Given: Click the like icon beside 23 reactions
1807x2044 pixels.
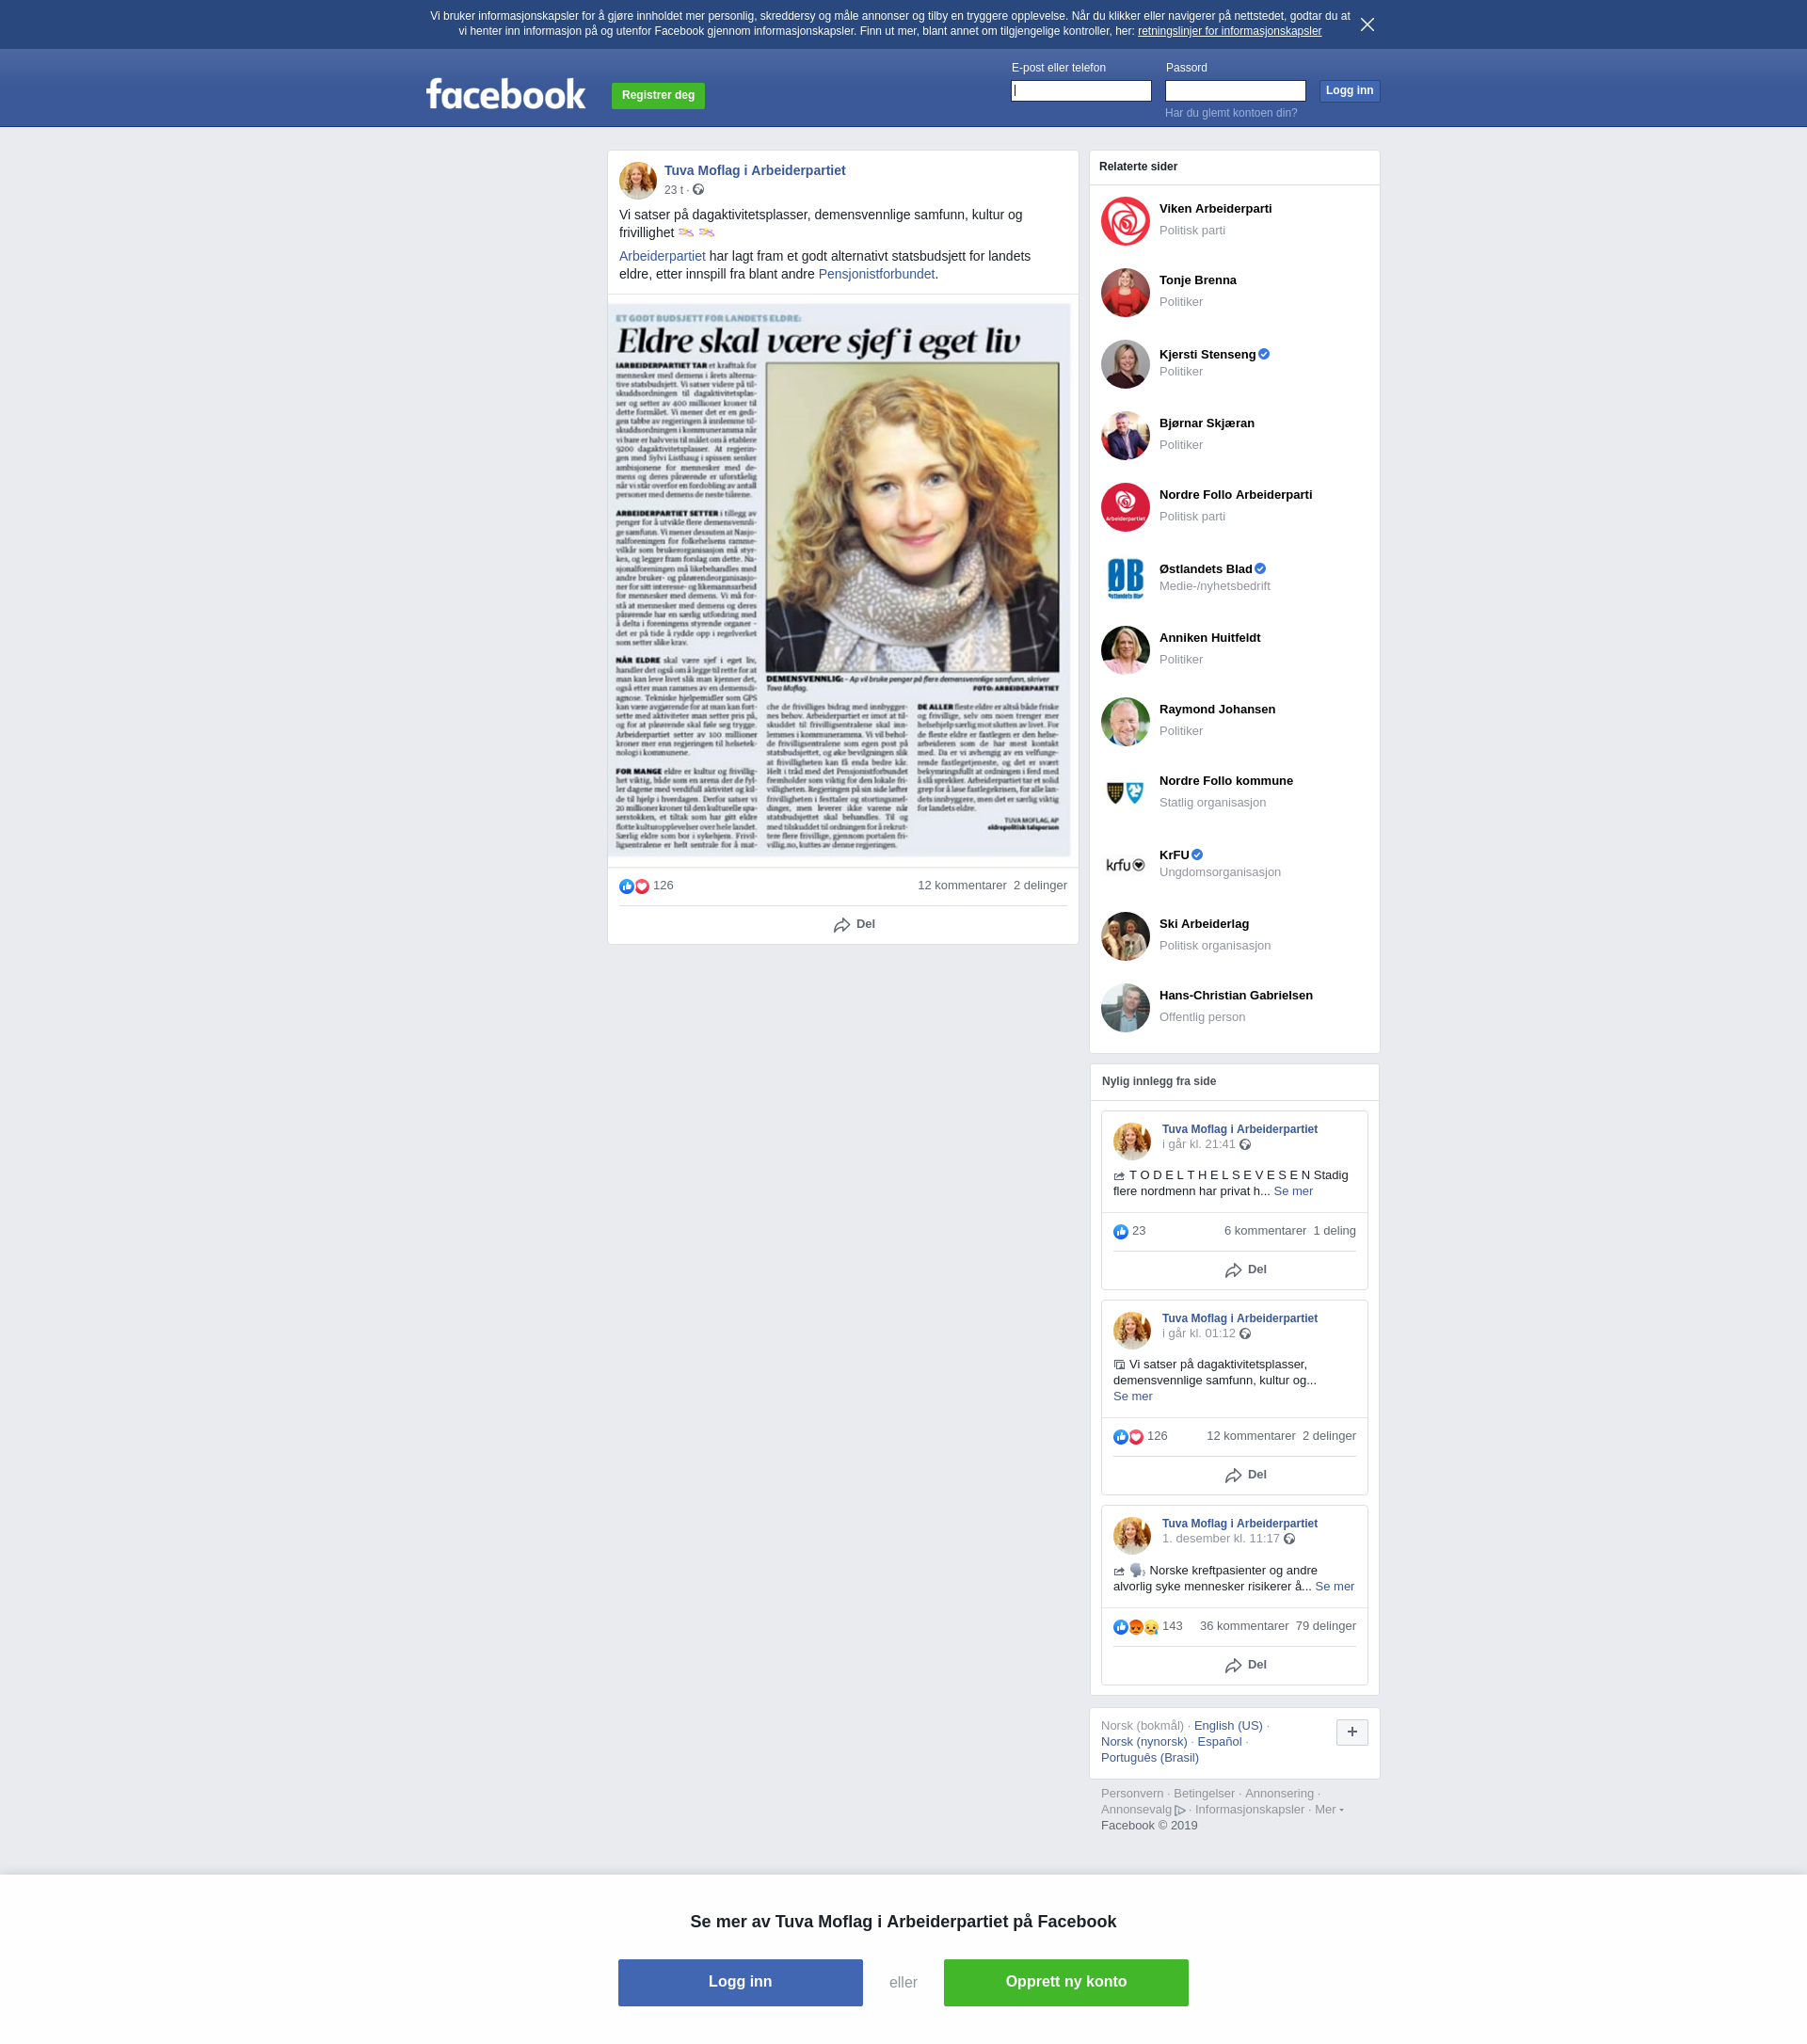Looking at the screenshot, I should pos(1121,1232).
